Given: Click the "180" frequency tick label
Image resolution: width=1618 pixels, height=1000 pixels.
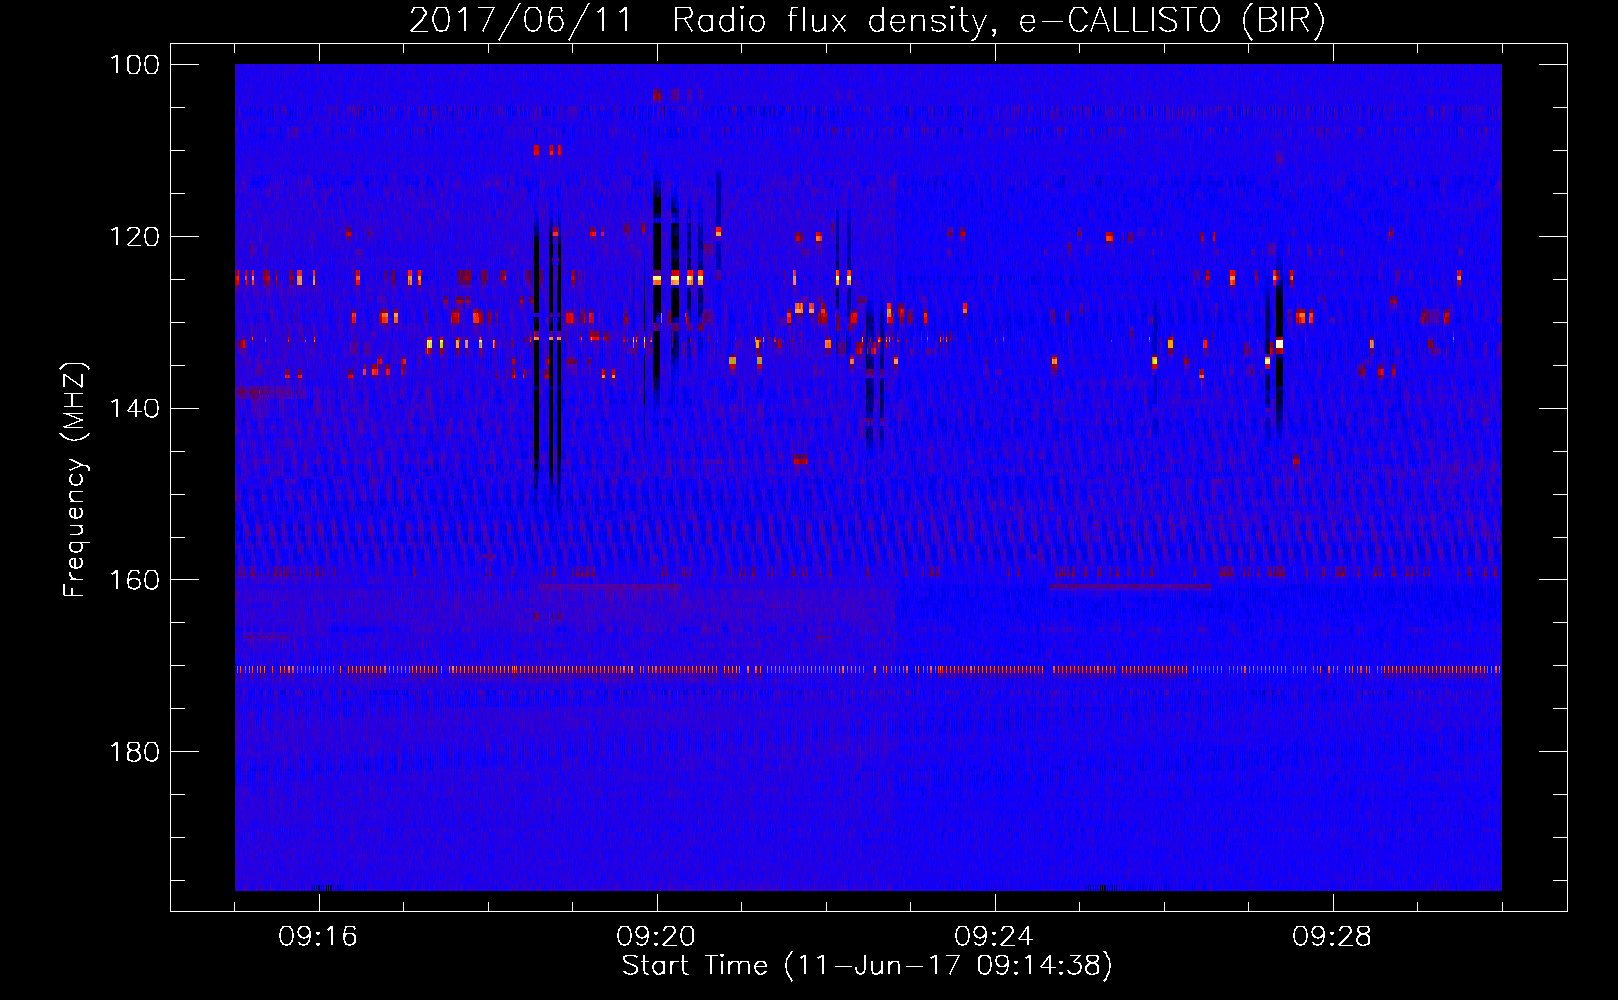Looking at the screenshot, I should pyautogui.click(x=135, y=752).
